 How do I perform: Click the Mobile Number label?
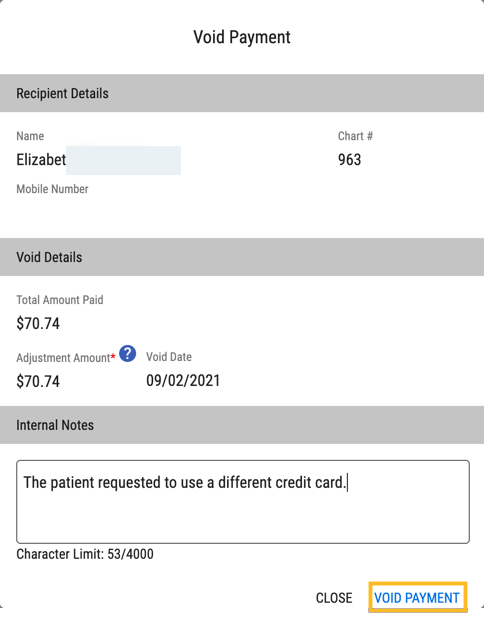[x=52, y=189]
